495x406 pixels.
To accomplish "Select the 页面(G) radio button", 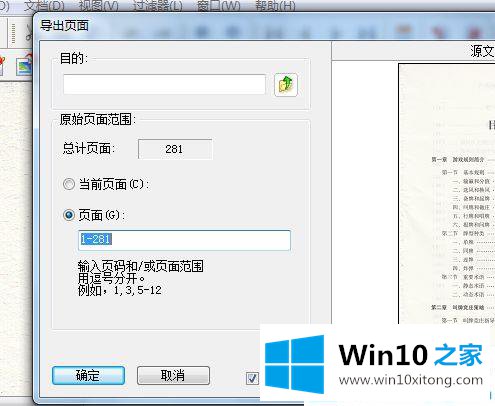I will (69, 215).
